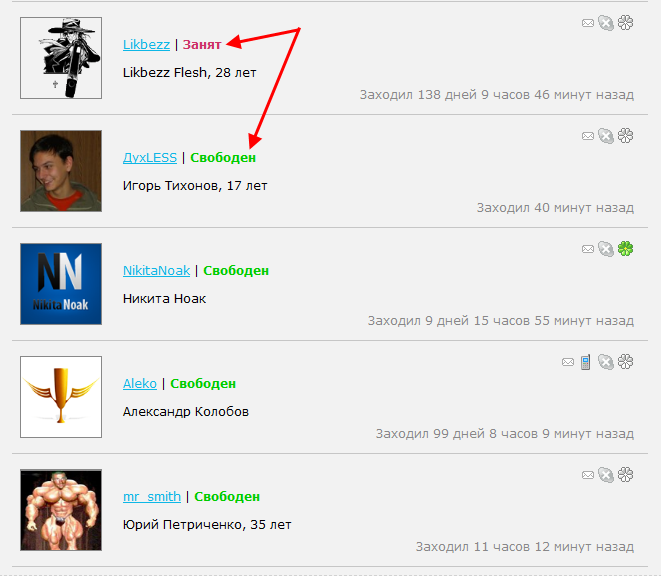
Task: Click the email envelope icon for Likbezz
Action: coord(588,23)
